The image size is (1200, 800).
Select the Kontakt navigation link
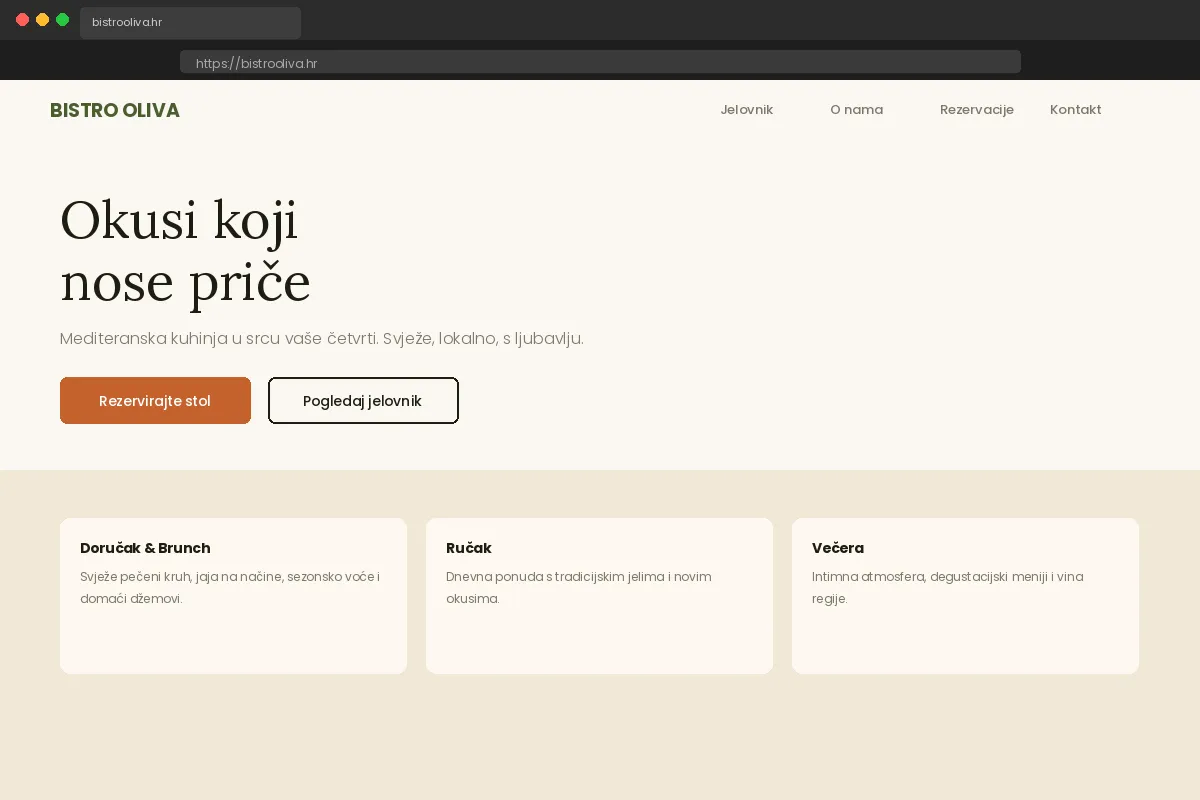pyautogui.click(x=1075, y=110)
